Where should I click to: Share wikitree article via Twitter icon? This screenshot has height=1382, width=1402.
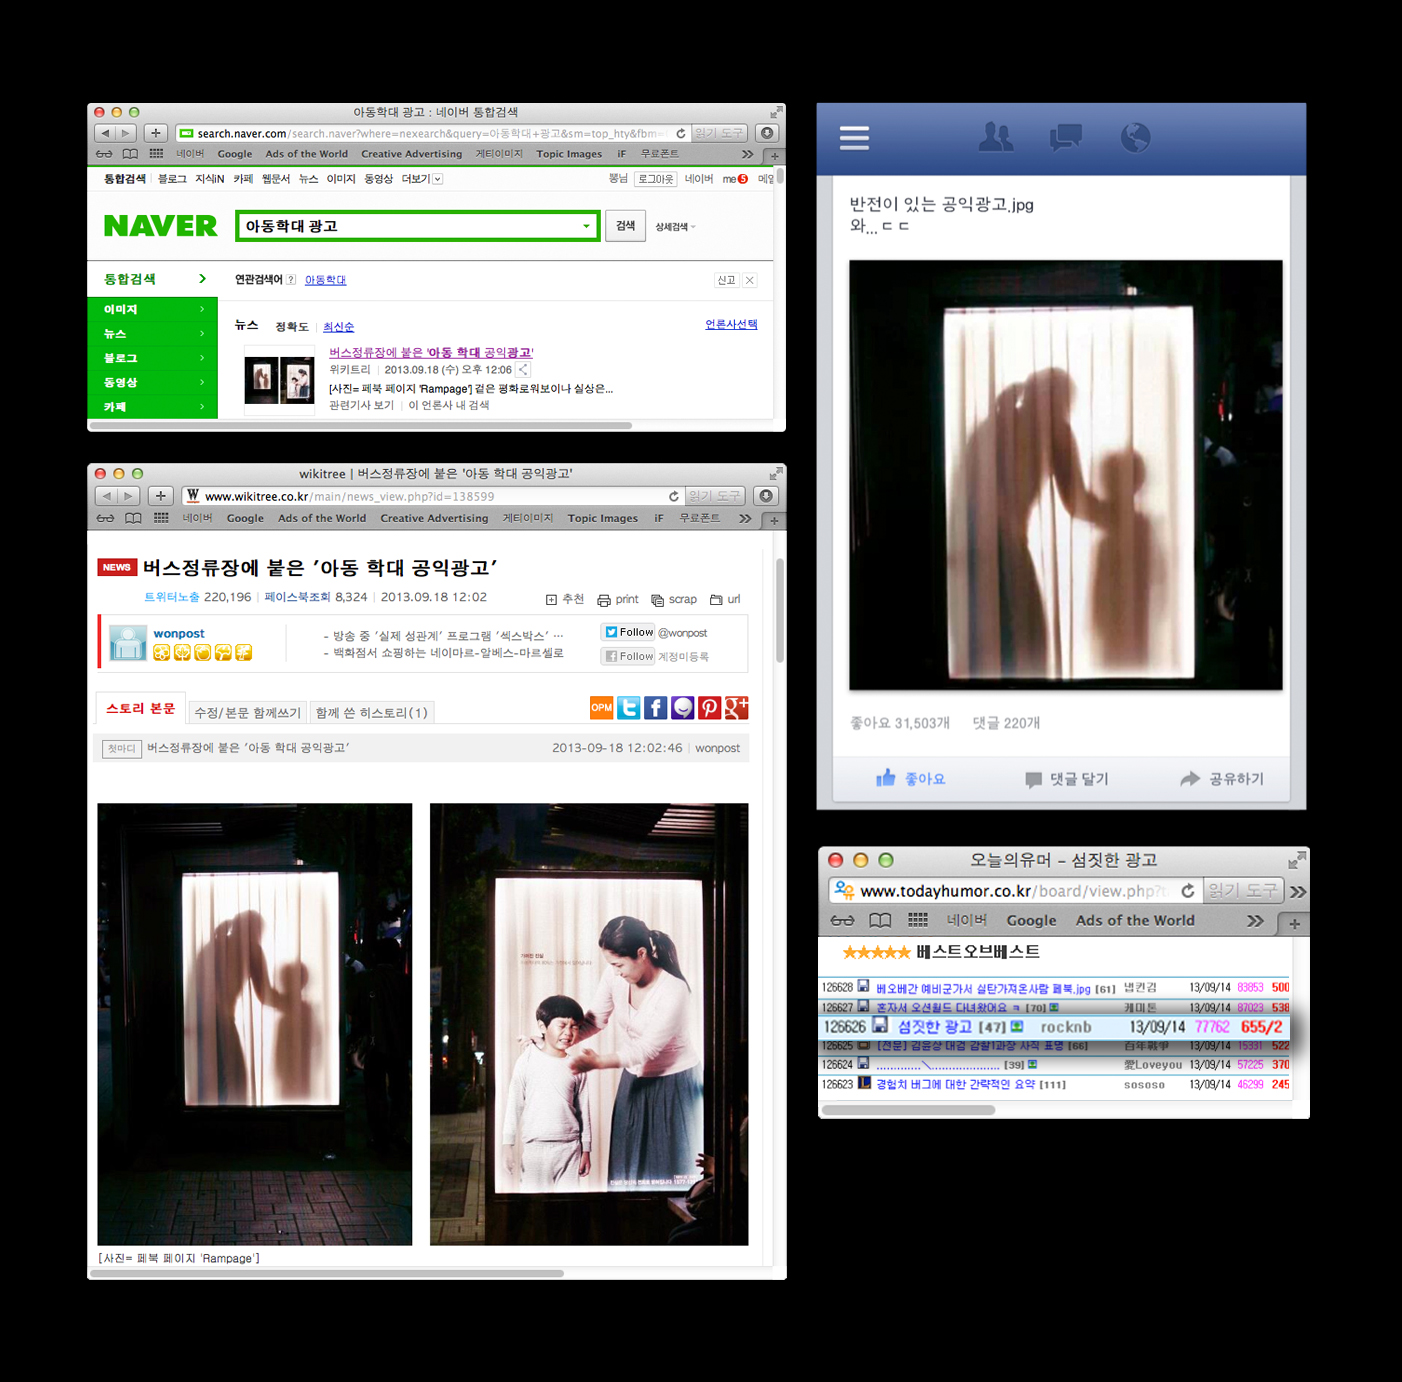point(628,708)
